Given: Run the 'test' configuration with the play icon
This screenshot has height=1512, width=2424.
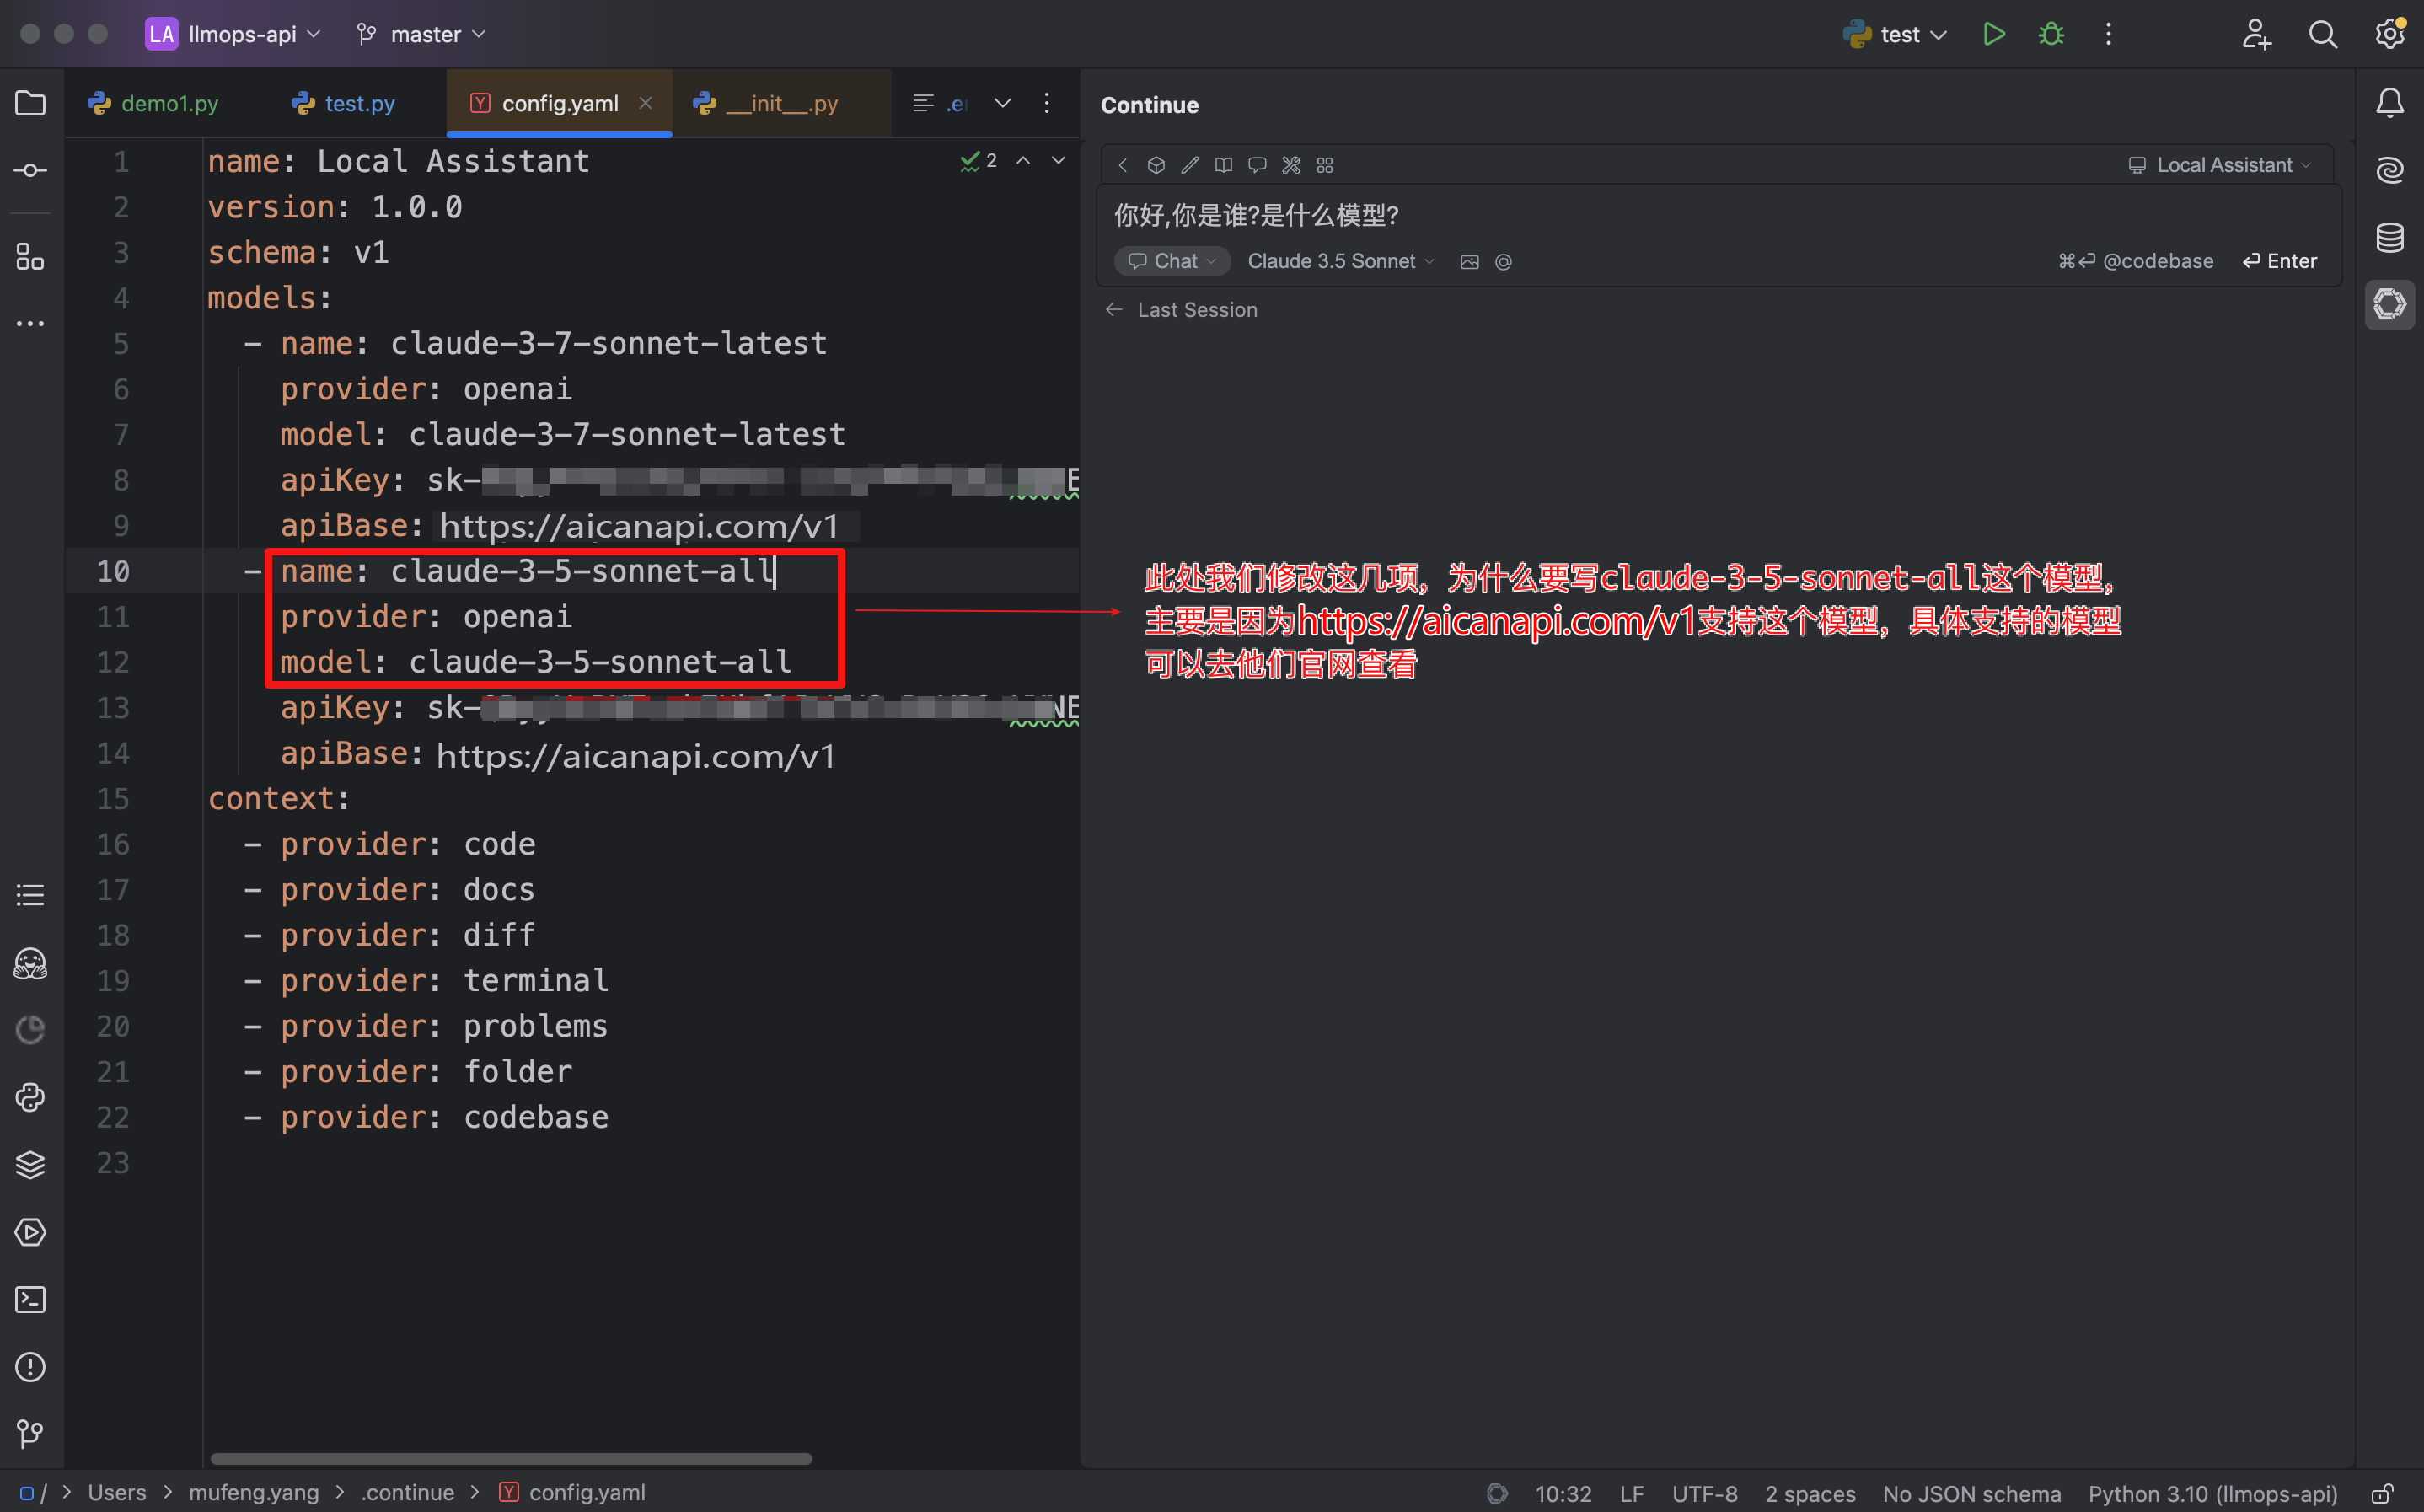Looking at the screenshot, I should point(1992,33).
